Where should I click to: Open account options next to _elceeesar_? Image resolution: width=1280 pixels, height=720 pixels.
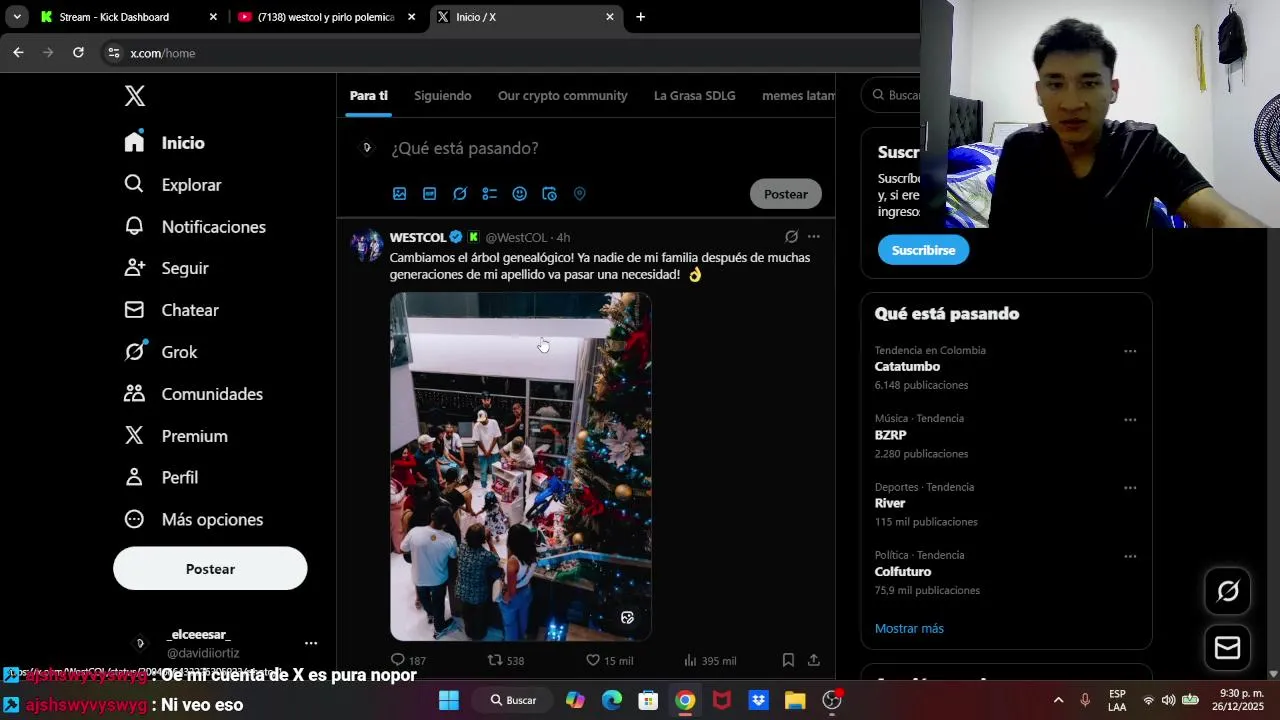click(x=311, y=643)
